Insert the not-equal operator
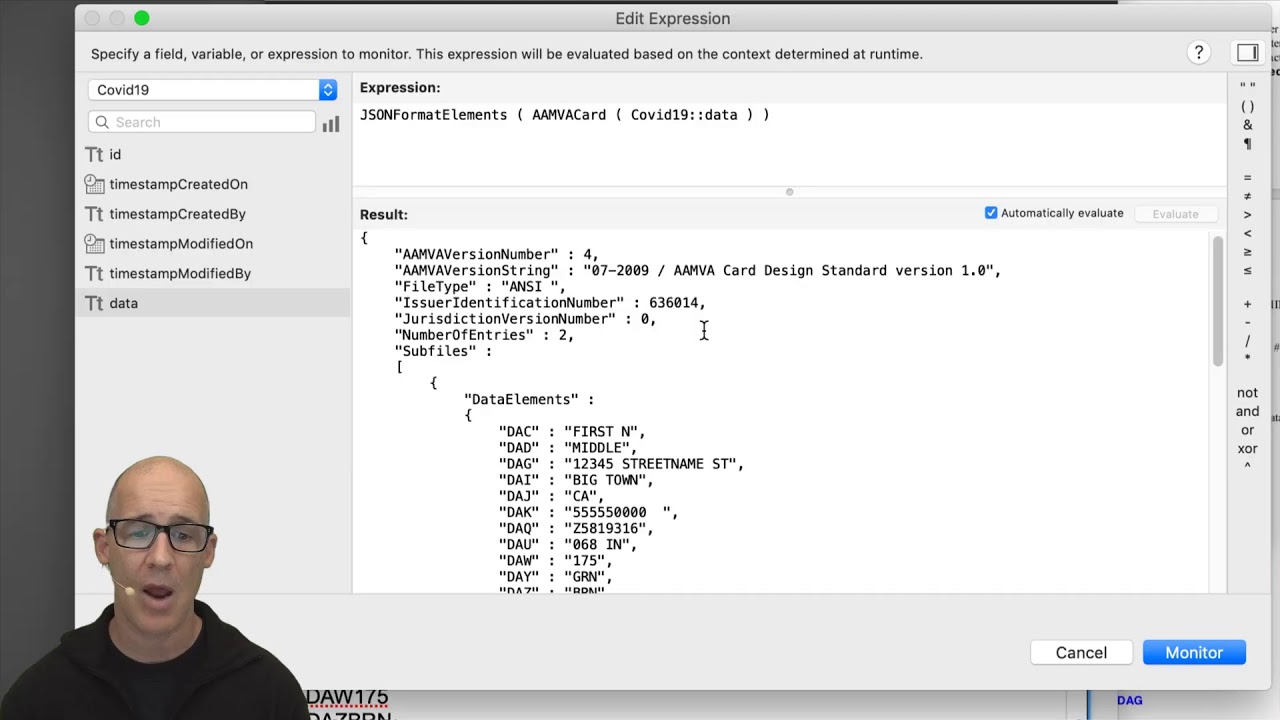The width and height of the screenshot is (1280, 720). [1247, 196]
